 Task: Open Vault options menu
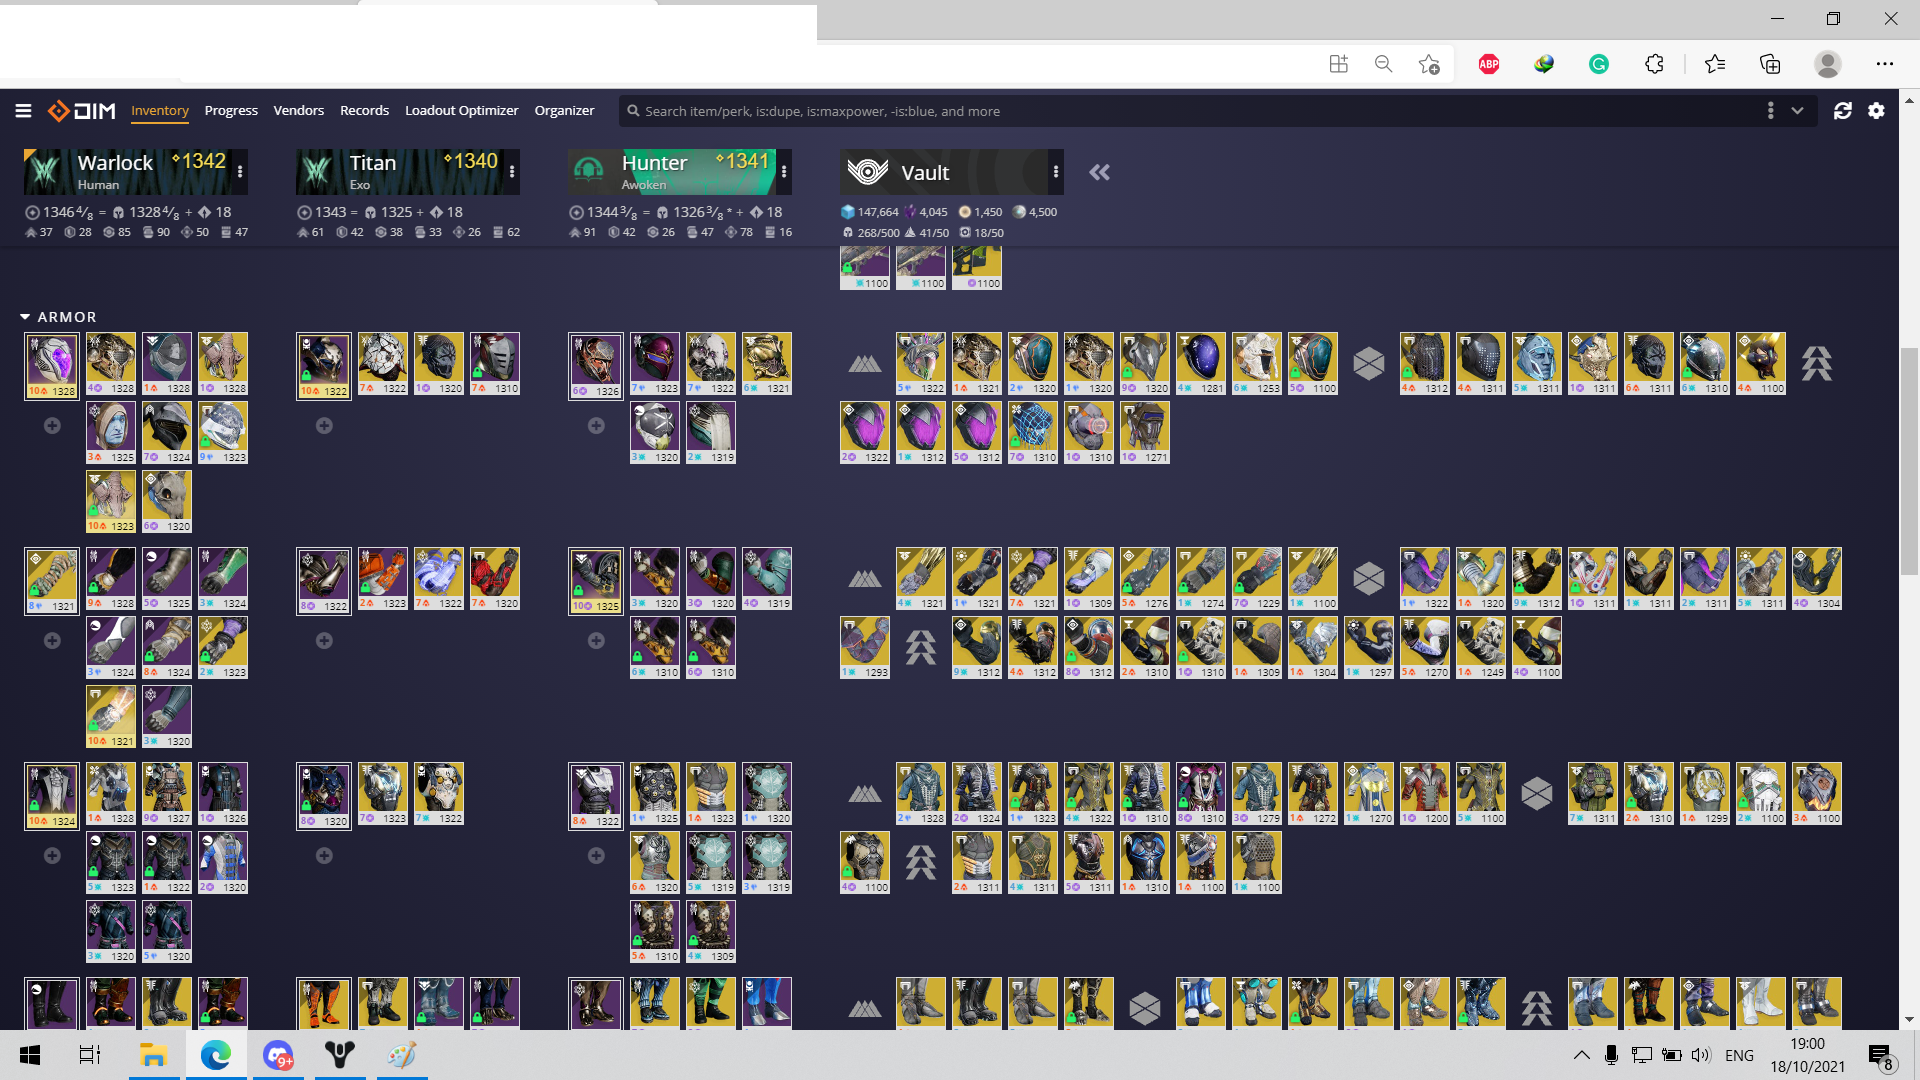click(x=1056, y=172)
